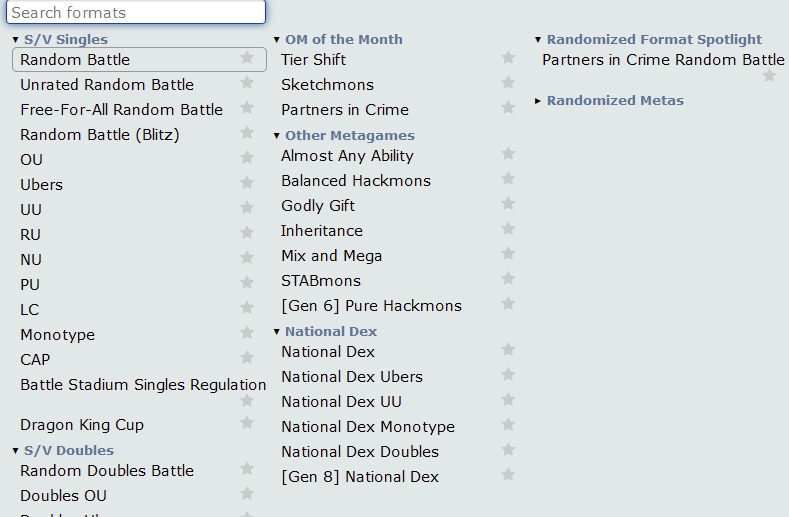Star Partners in Crime Random Battle
Image resolution: width=789 pixels, height=517 pixels.
769,76
